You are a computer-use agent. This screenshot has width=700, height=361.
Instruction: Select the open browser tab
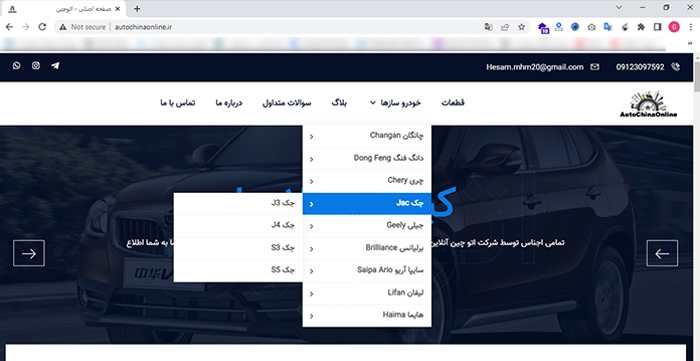(65, 9)
